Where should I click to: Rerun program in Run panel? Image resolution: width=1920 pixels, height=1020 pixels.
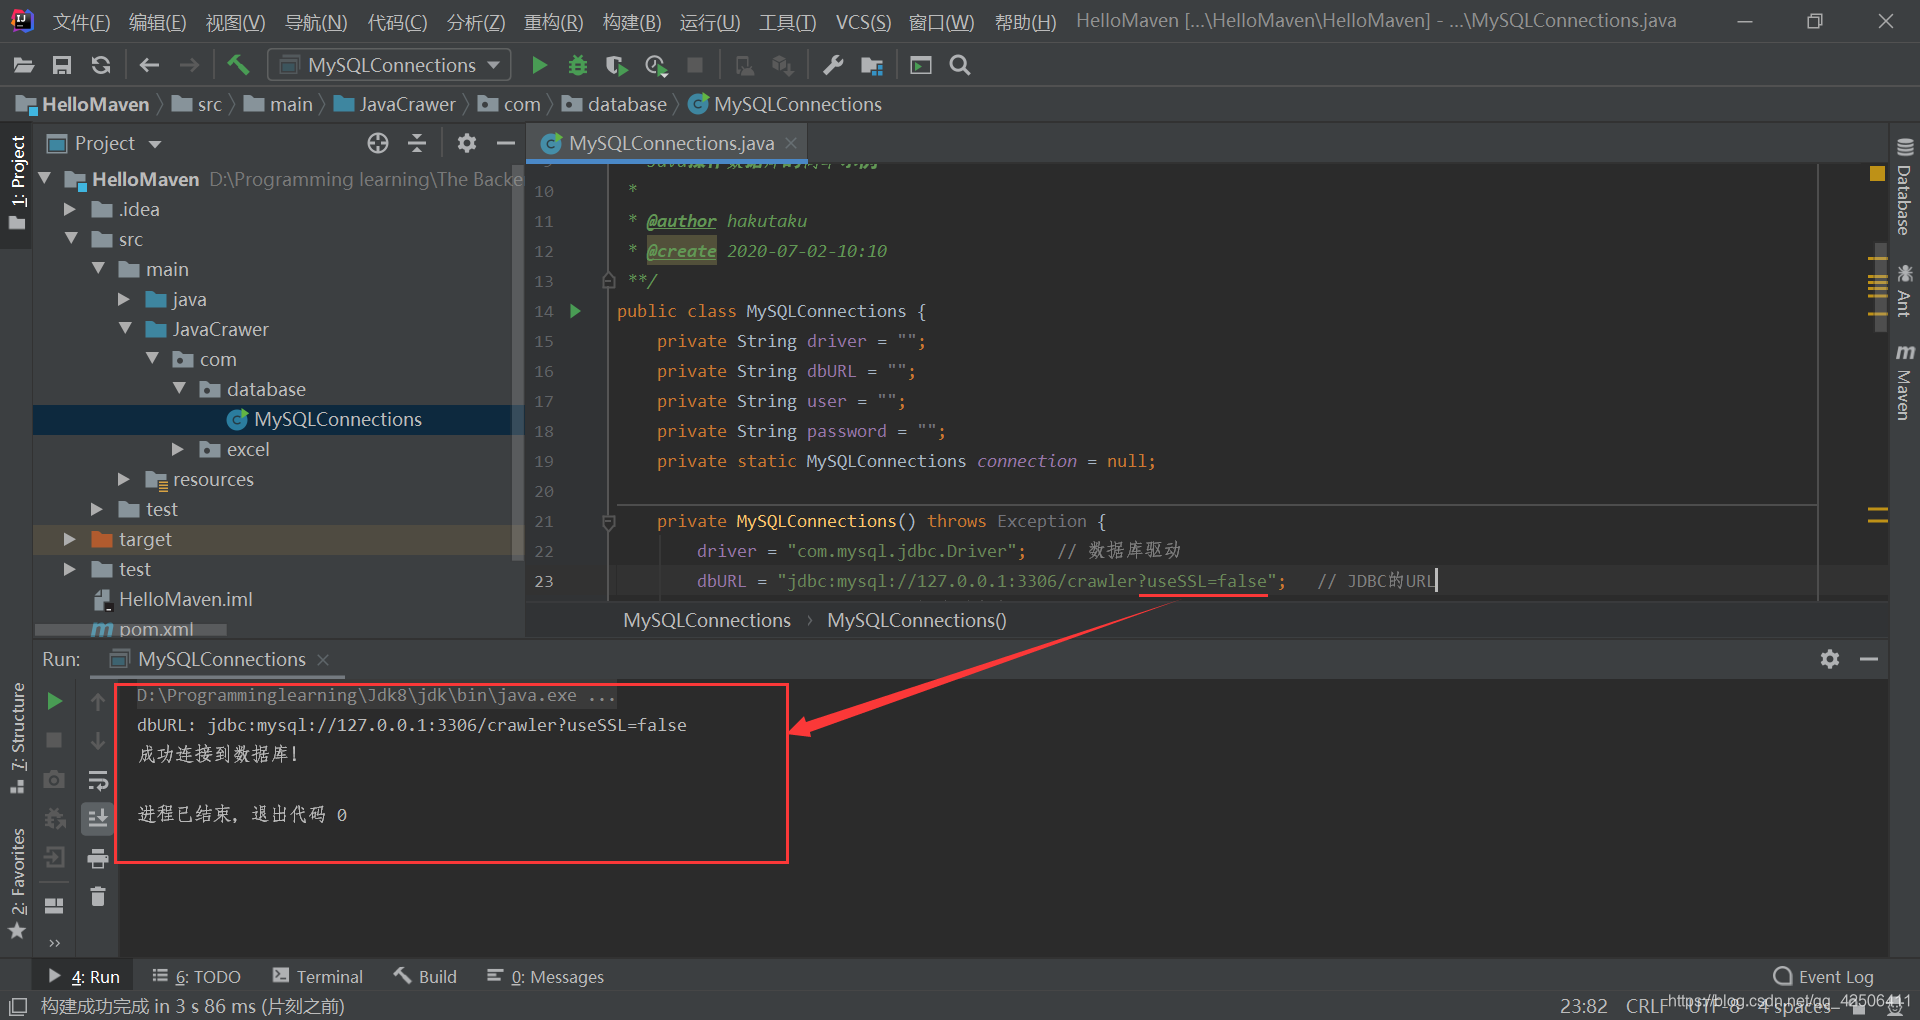pos(55,701)
